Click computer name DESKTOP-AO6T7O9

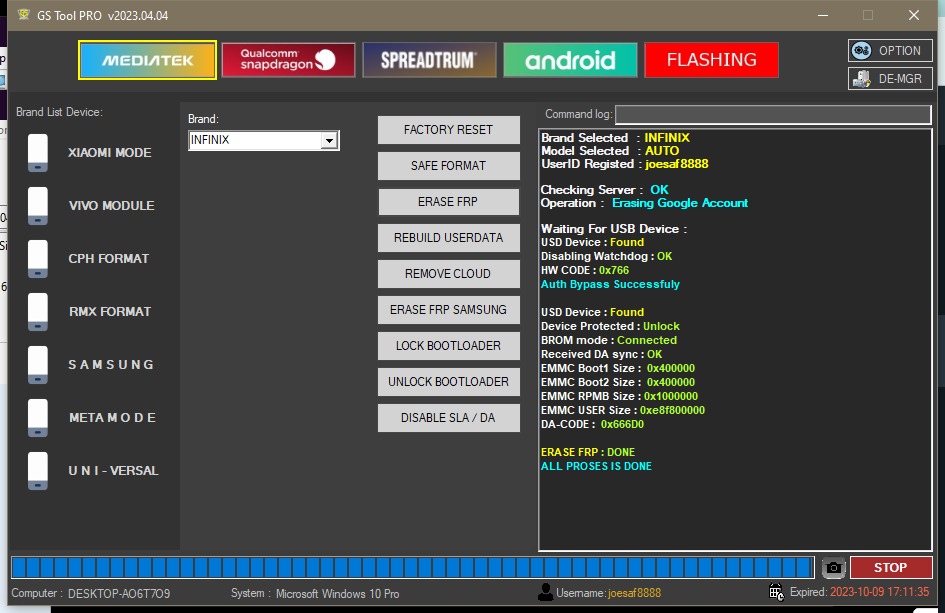pos(119,594)
